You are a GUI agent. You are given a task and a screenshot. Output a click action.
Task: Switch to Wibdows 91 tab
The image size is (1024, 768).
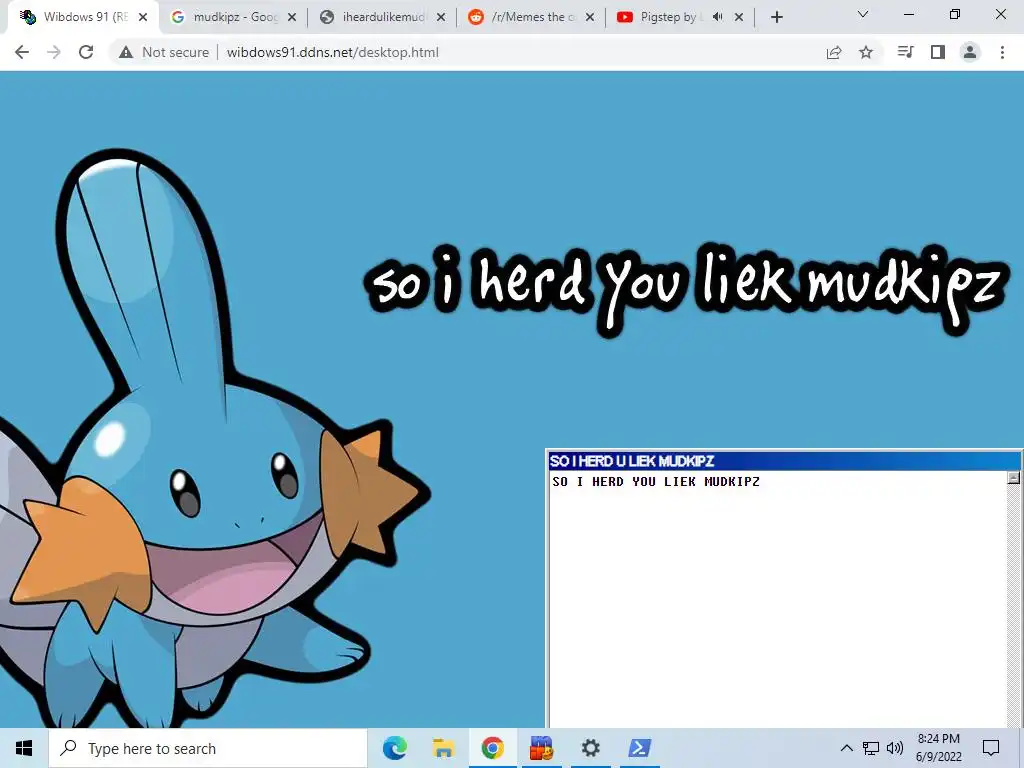tap(84, 17)
